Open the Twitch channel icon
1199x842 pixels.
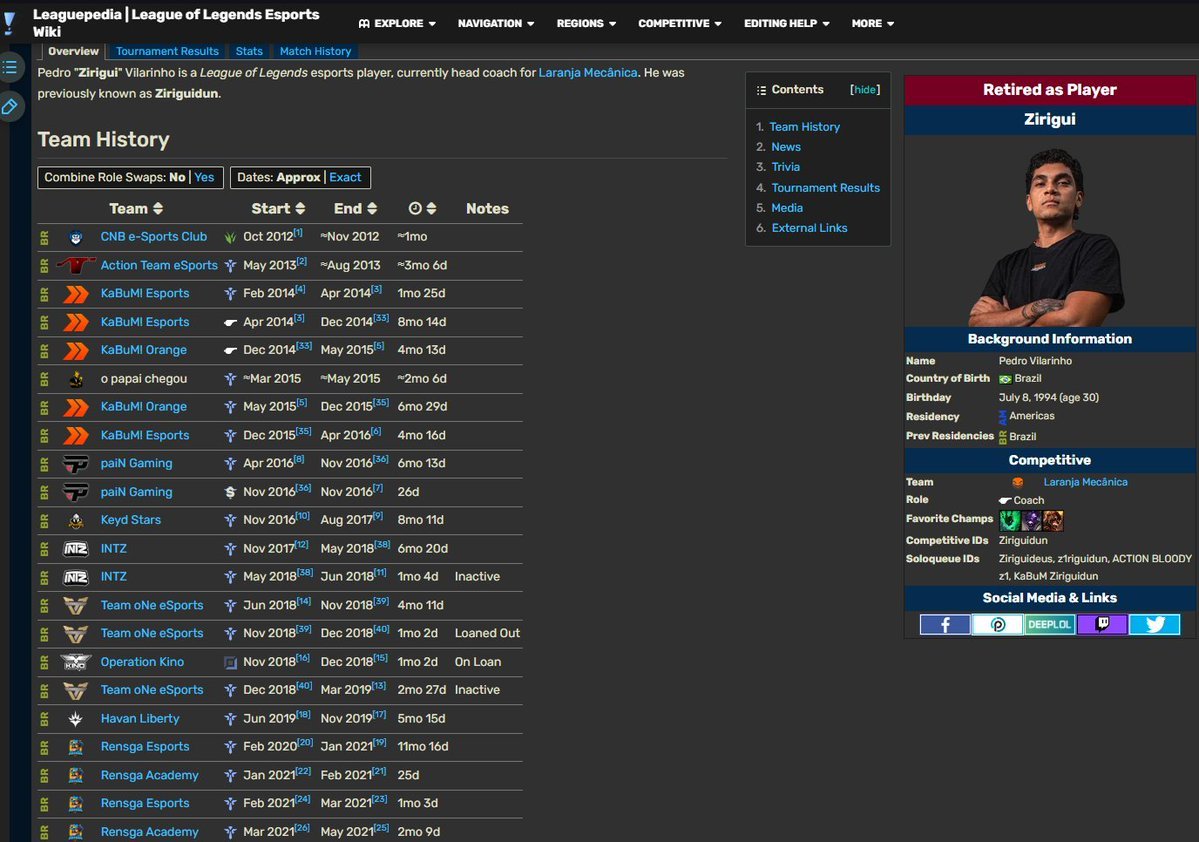[1102, 625]
